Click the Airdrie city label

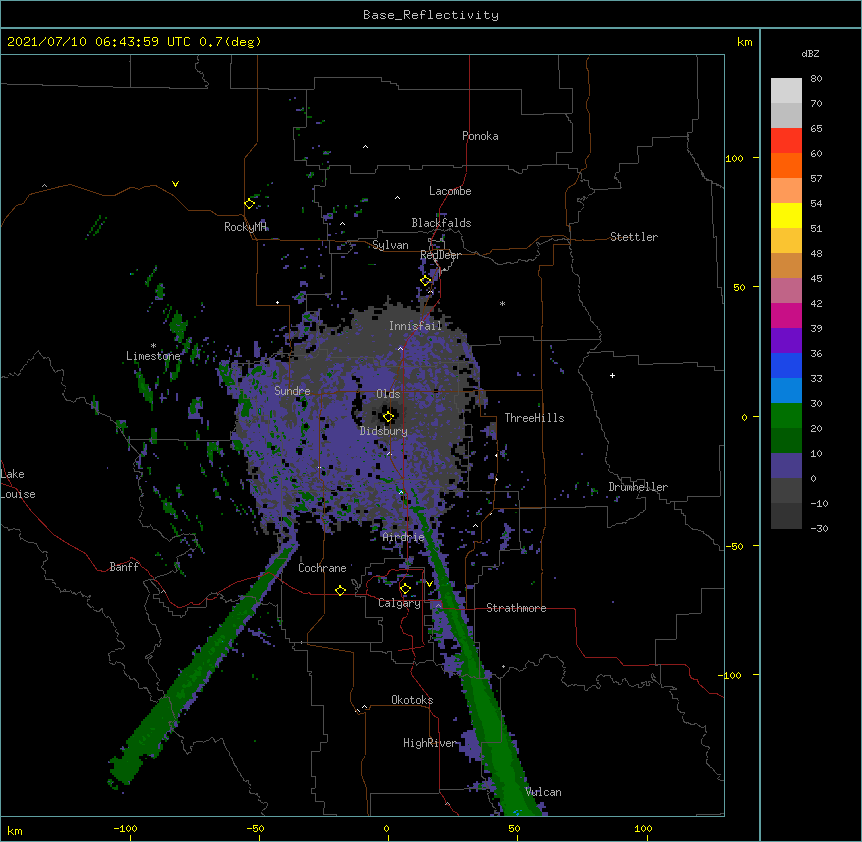[404, 537]
